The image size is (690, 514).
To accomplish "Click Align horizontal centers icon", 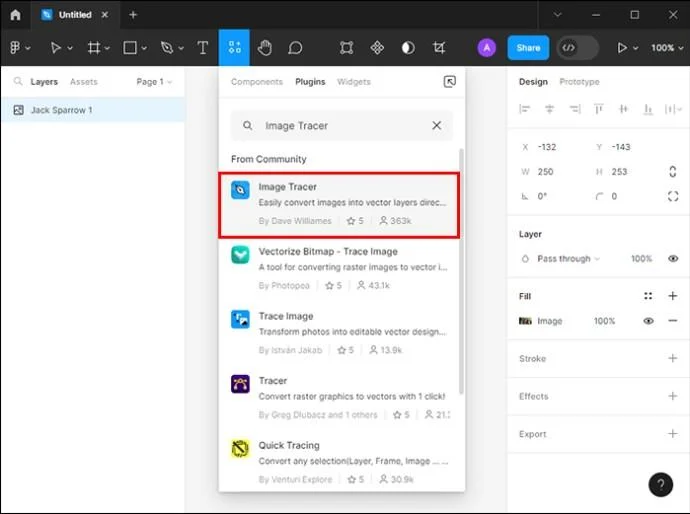I will click(549, 109).
